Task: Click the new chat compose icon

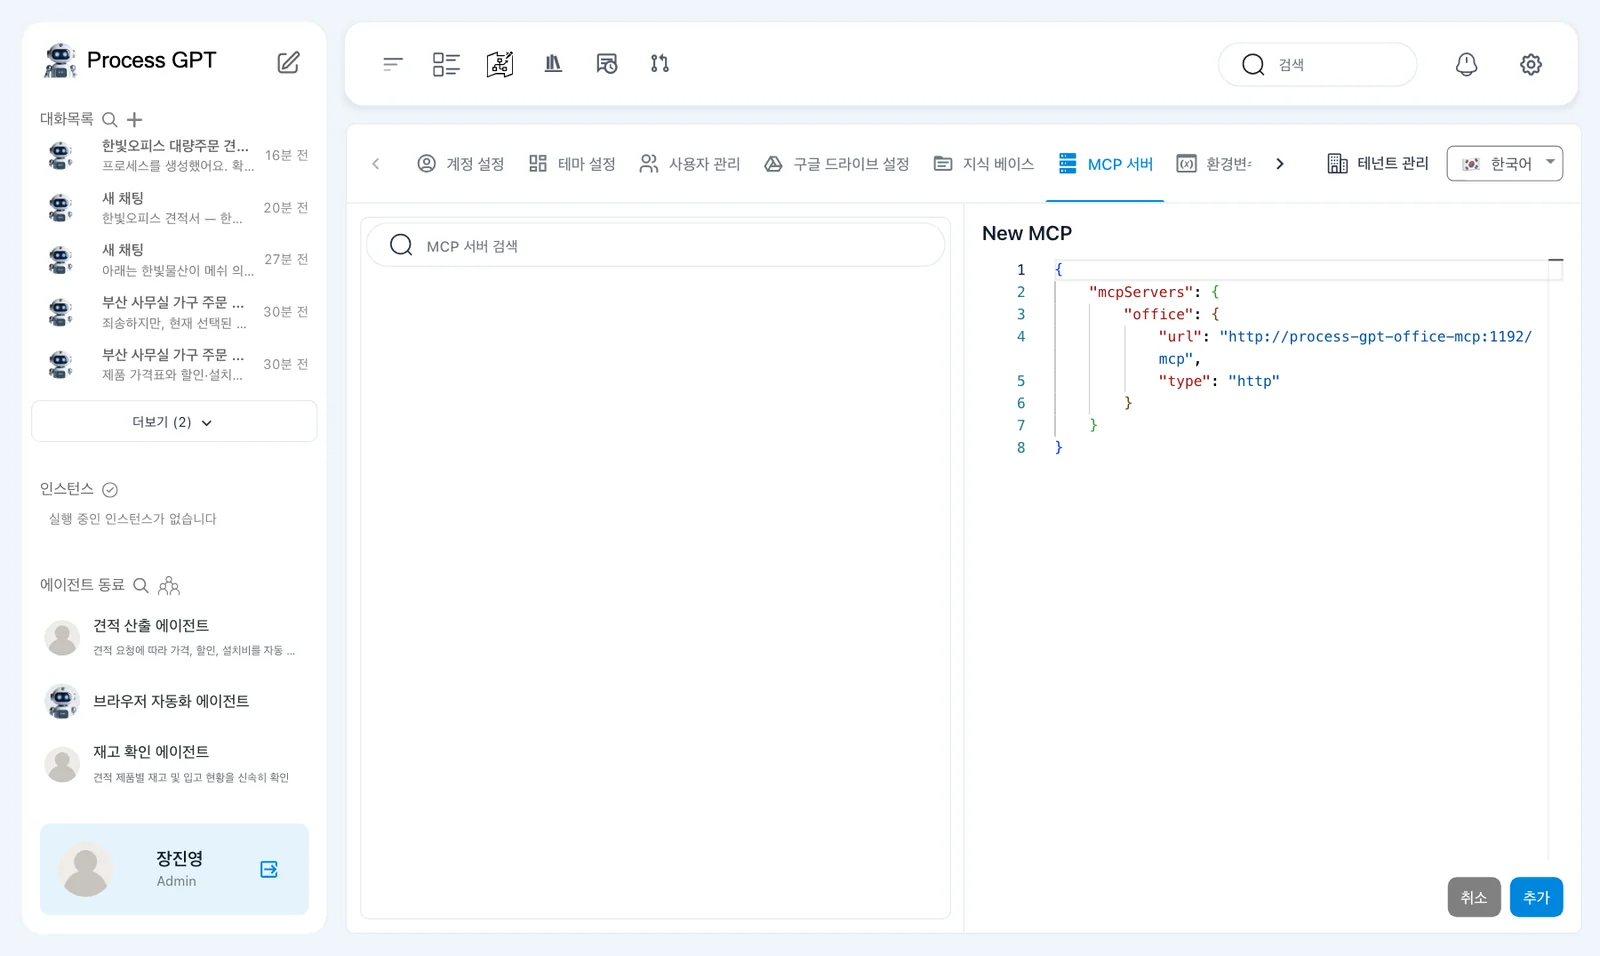Action: pyautogui.click(x=288, y=62)
